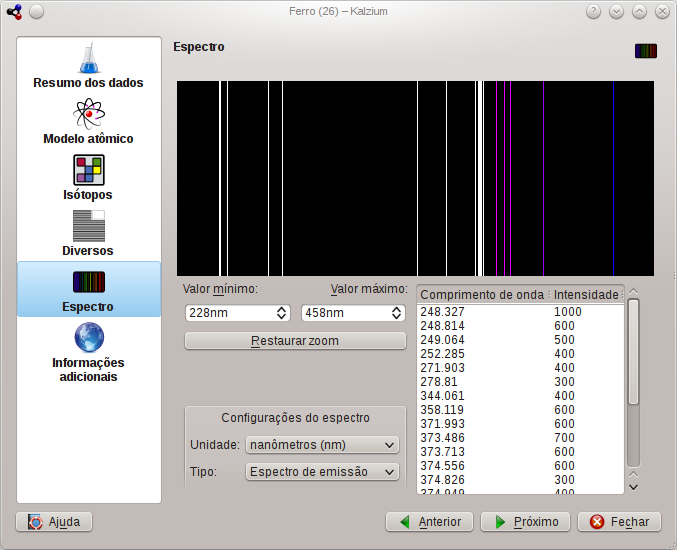The height and width of the screenshot is (550, 677).
Task: Open the Unidade nanômetros dropdown
Action: 321,445
